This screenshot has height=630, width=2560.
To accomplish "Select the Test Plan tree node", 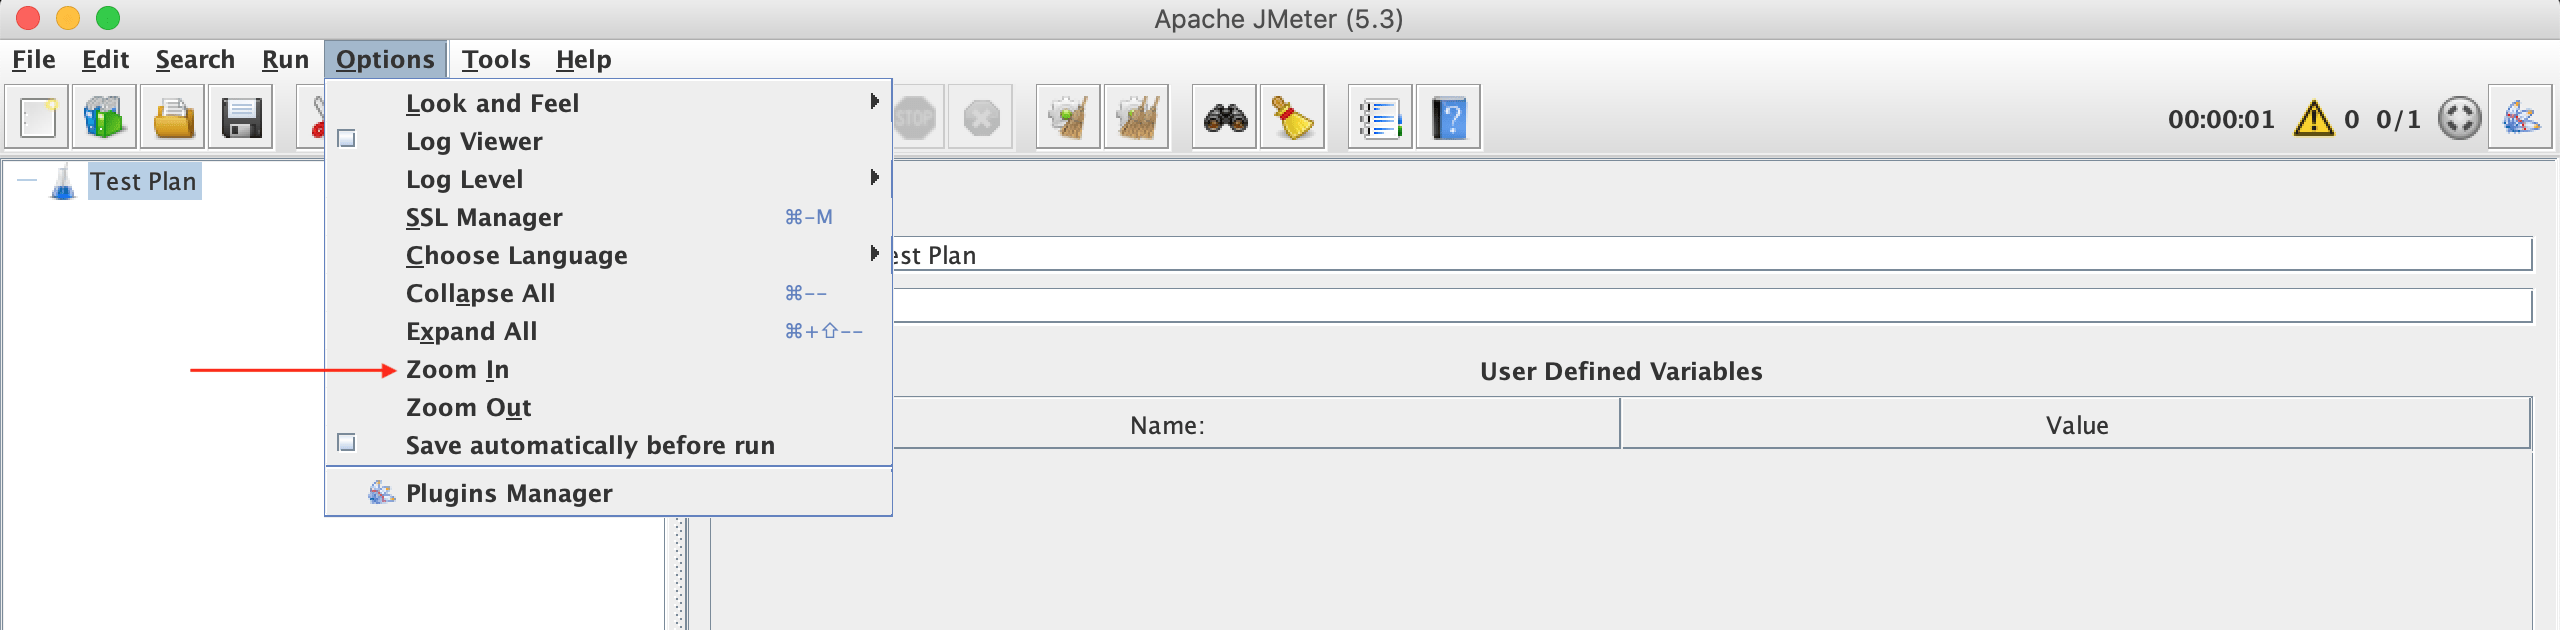I will 143,181.
